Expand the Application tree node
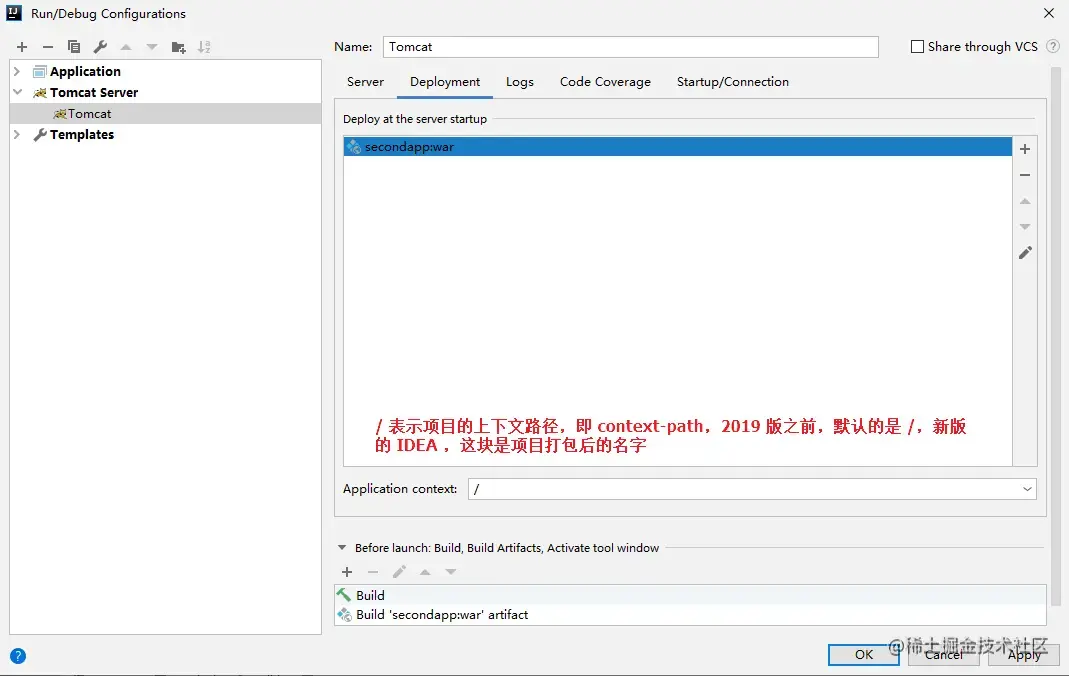Screen dimensions: 1069x676 [18, 72]
